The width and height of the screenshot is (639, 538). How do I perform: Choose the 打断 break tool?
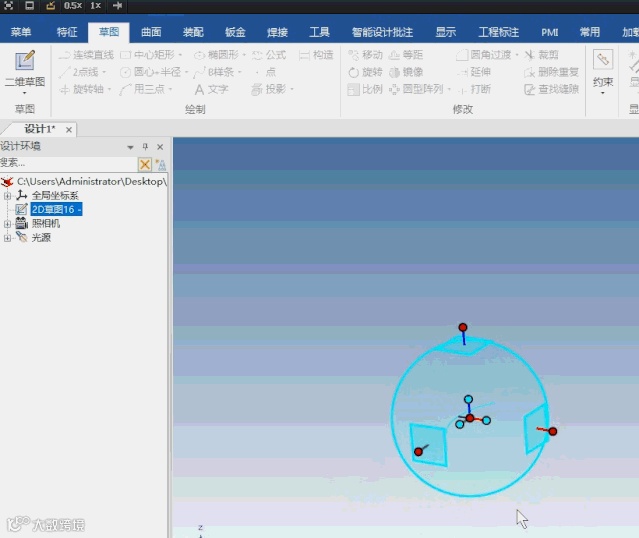click(x=474, y=89)
